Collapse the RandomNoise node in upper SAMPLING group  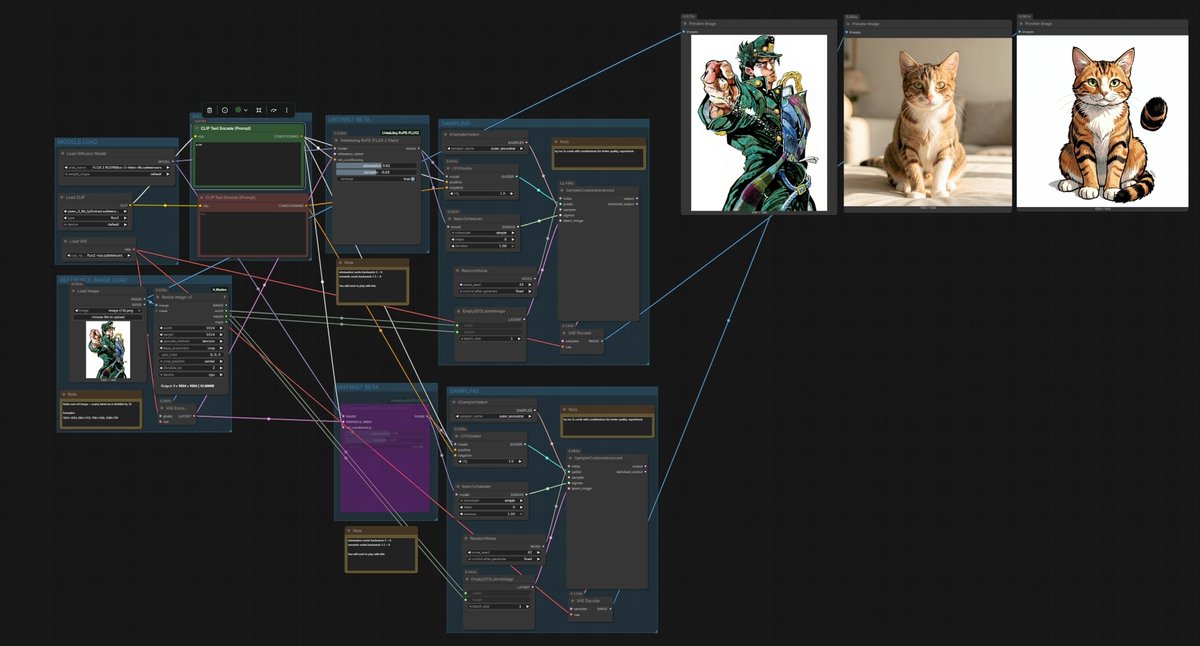(x=456, y=271)
